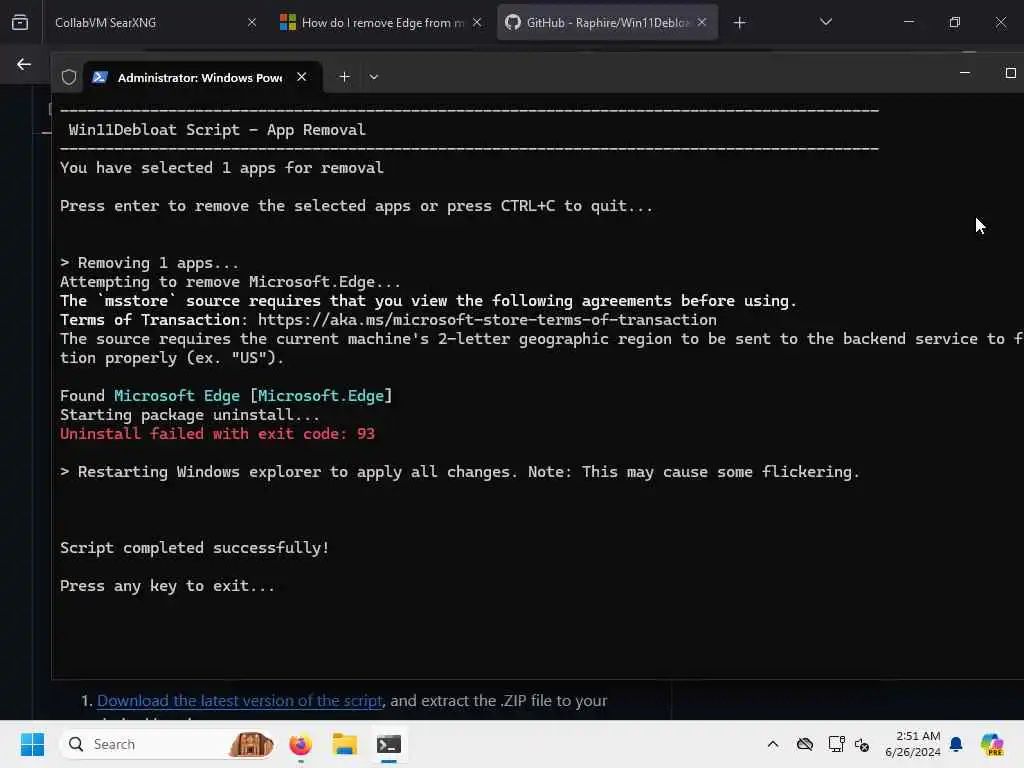The height and width of the screenshot is (768, 1024).
Task: Close the 'How do I remove Edge' tab
Action: point(477,22)
